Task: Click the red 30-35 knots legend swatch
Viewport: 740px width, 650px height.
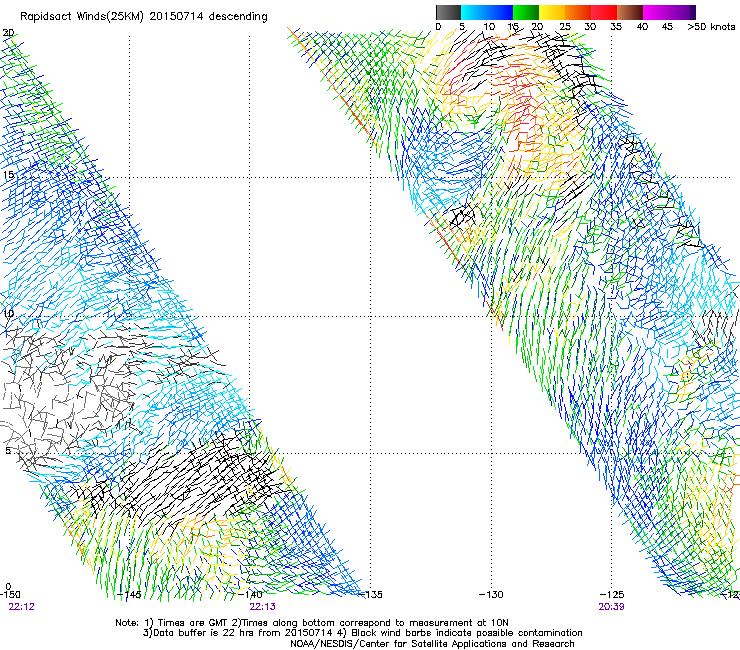Action: click(x=604, y=12)
